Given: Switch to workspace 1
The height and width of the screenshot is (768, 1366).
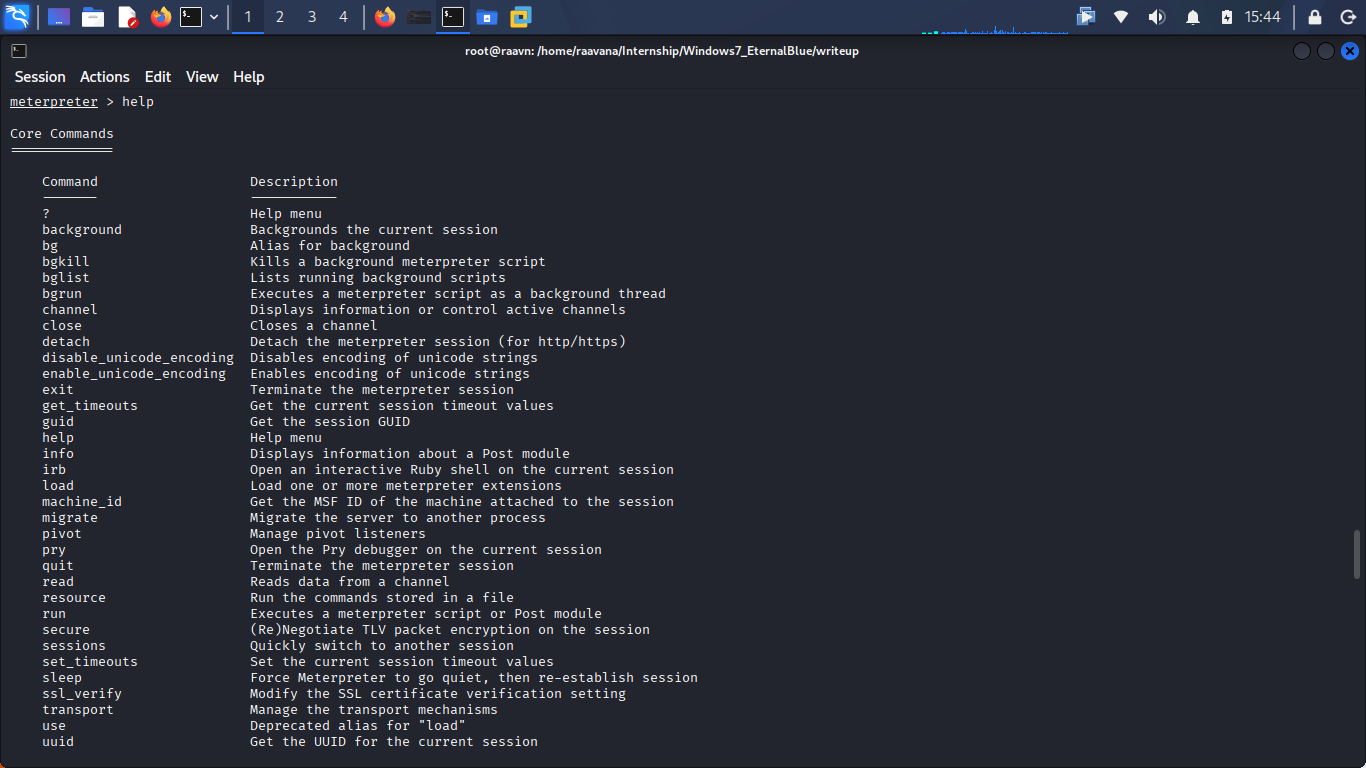Looking at the screenshot, I should [248, 17].
